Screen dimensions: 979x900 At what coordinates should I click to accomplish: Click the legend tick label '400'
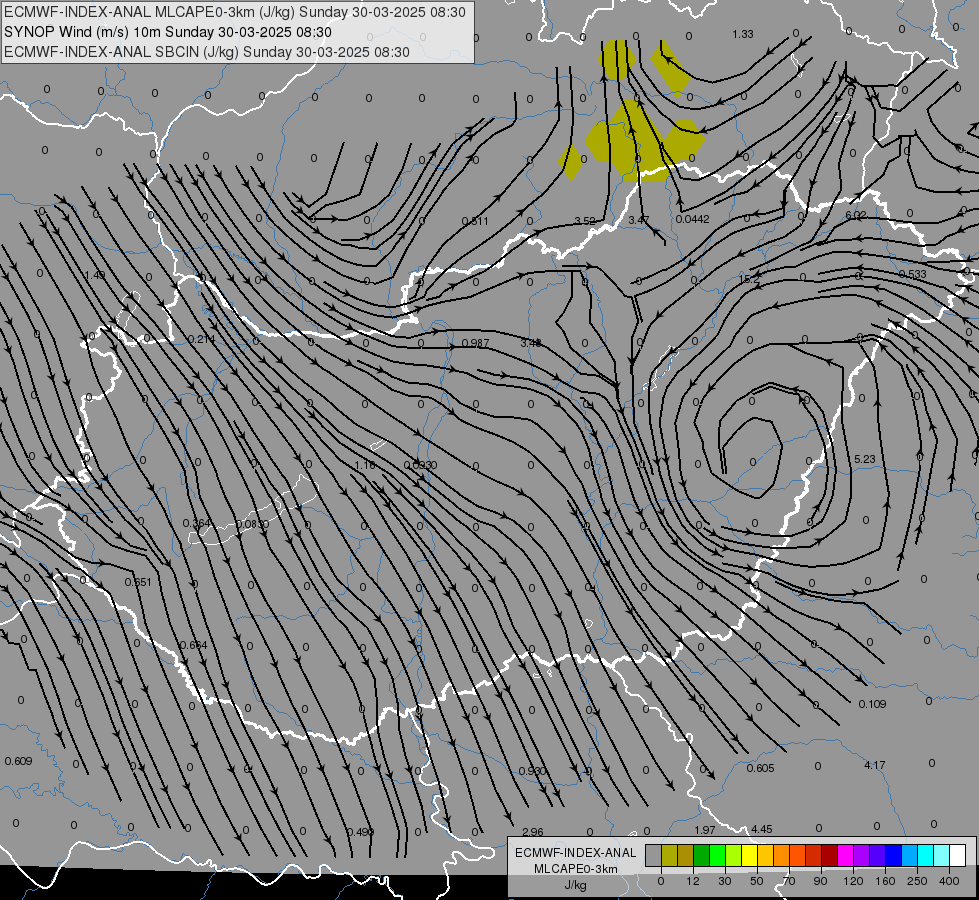coord(949,881)
